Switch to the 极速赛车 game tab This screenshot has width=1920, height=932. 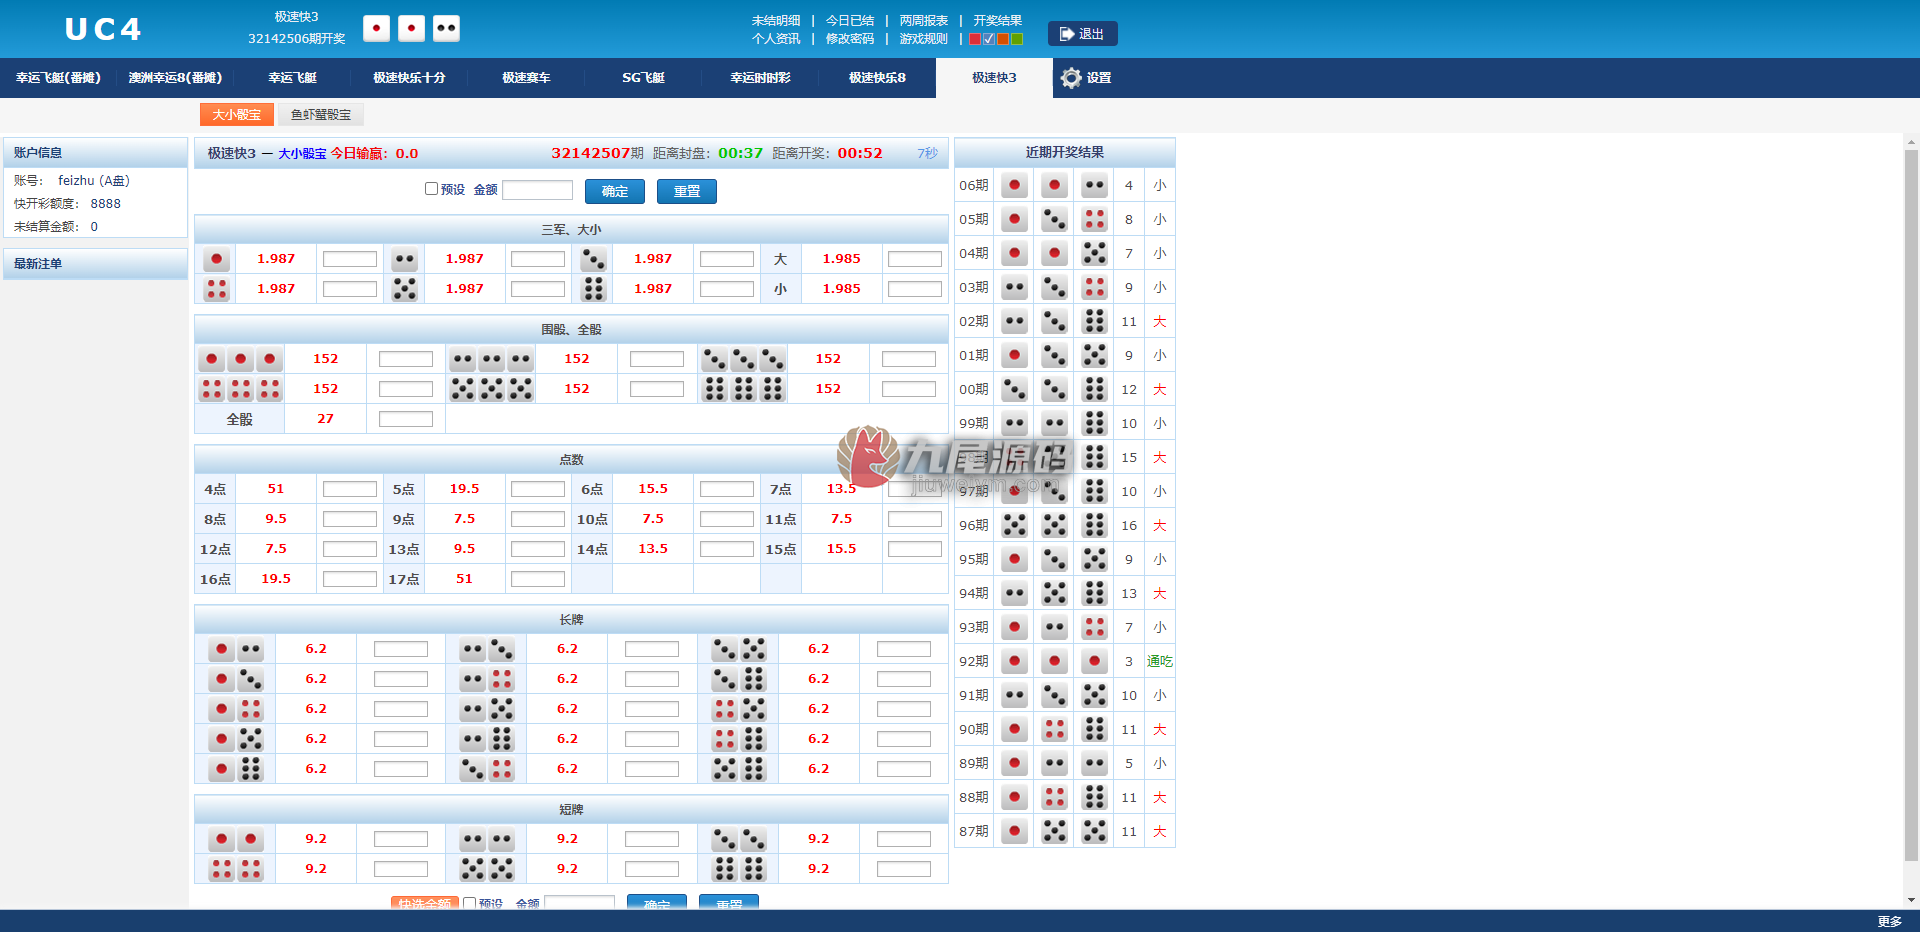526,78
